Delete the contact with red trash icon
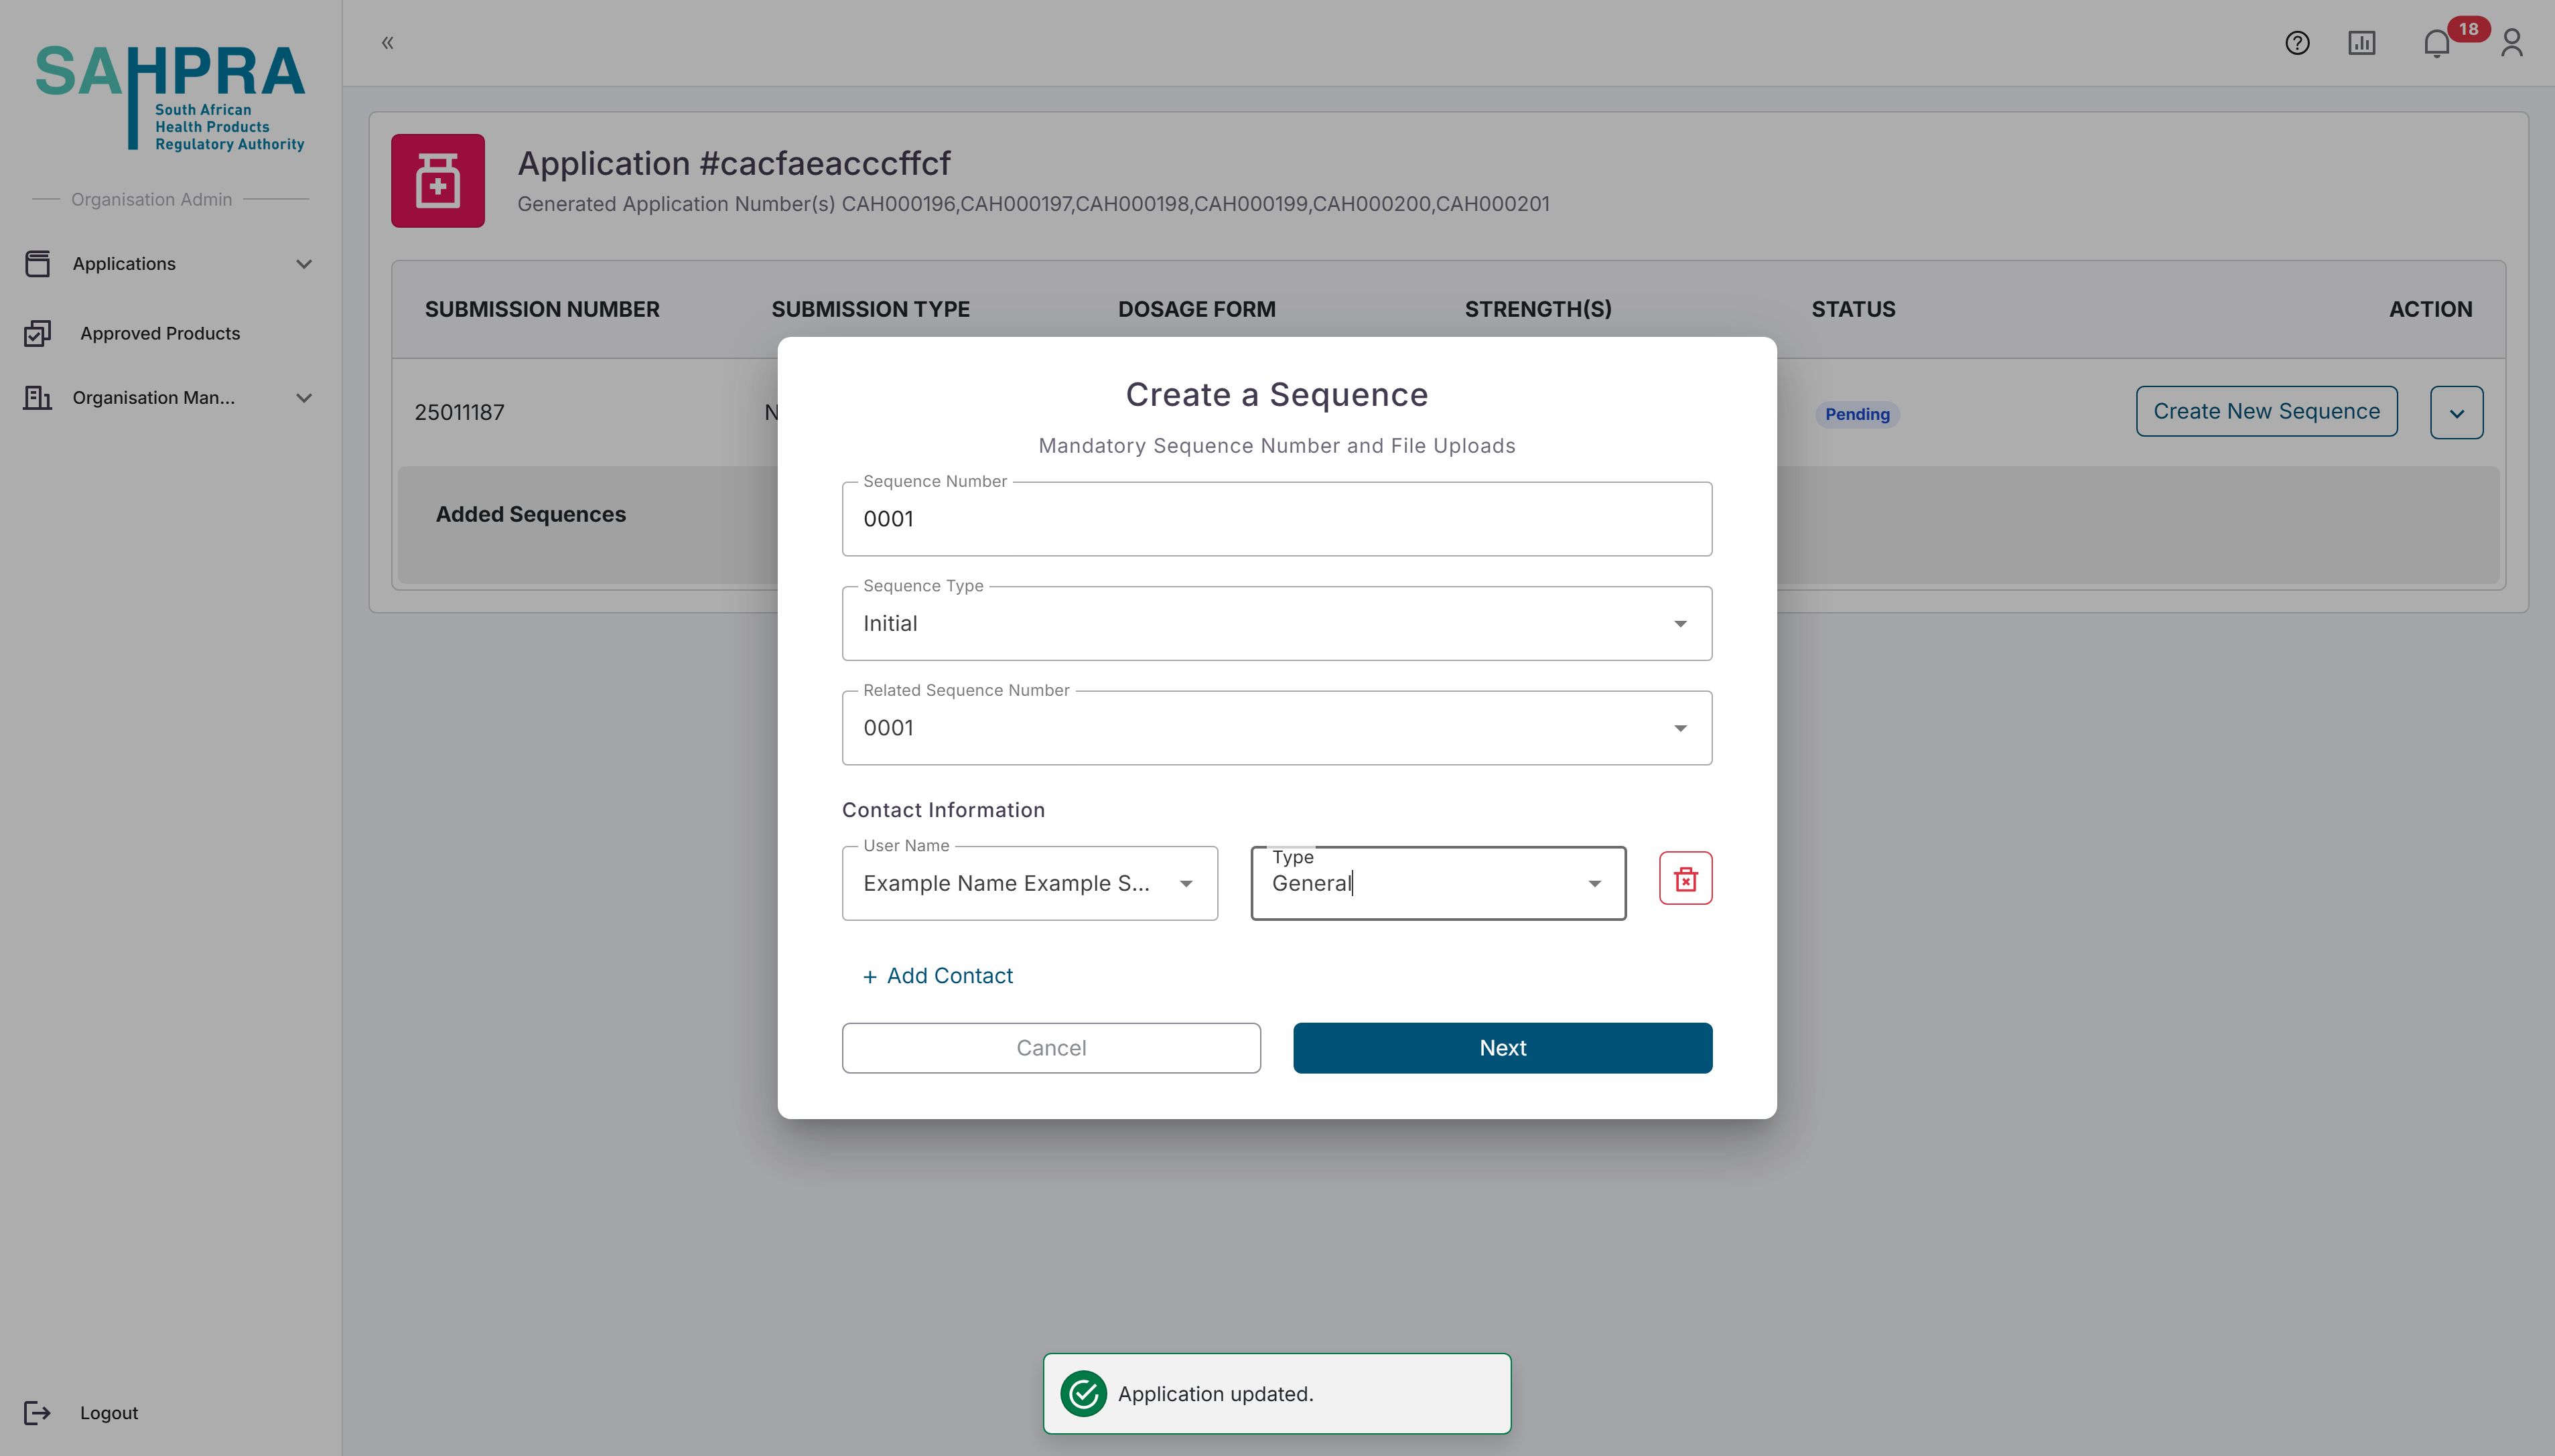Screen dimensions: 2555x1456 (1686, 879)
